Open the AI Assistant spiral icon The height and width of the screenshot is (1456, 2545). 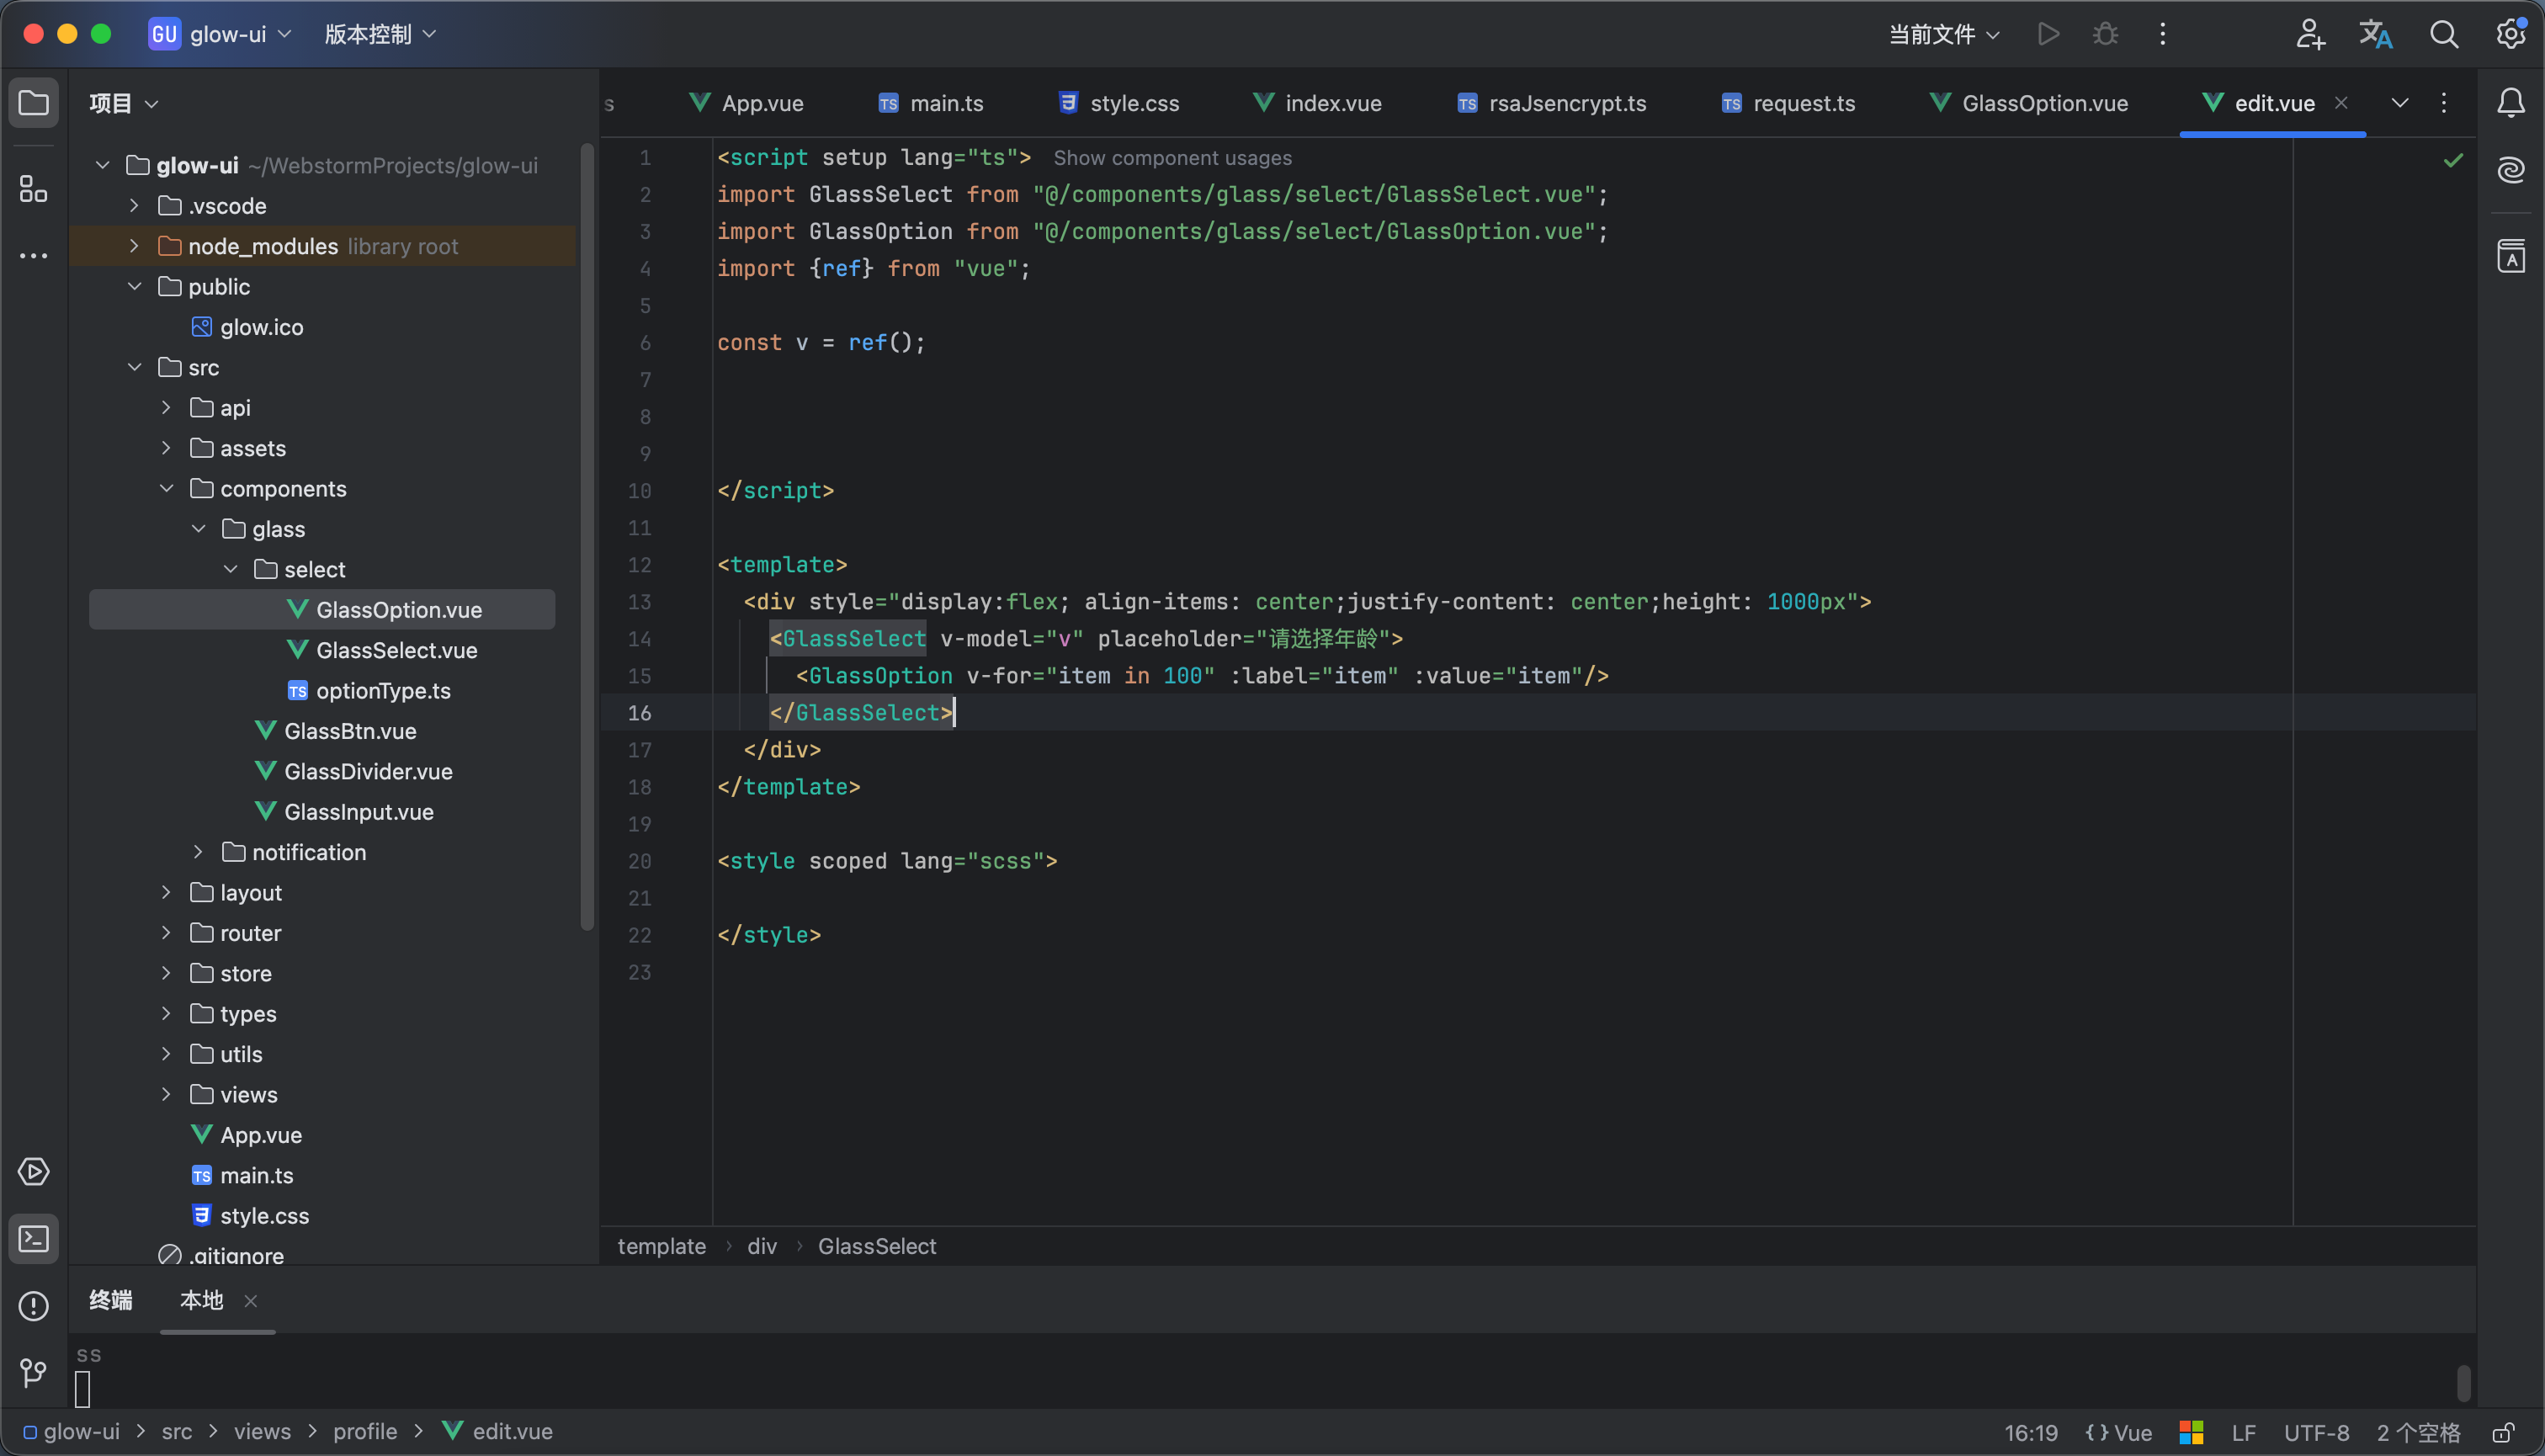pos(2510,170)
